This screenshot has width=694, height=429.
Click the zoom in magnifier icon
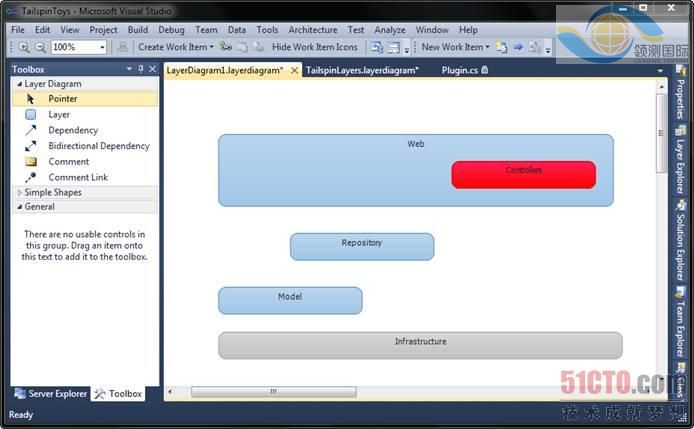pos(24,47)
